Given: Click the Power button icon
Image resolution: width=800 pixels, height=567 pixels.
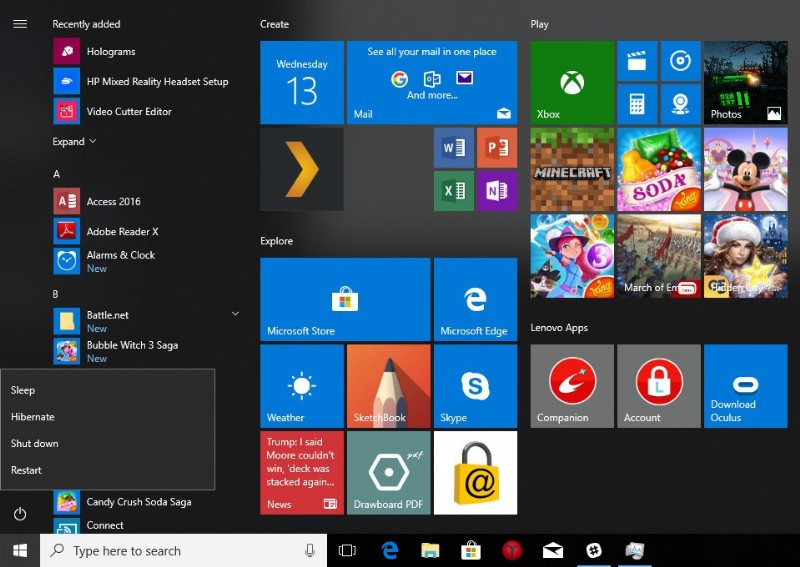Looking at the screenshot, I should [20, 514].
